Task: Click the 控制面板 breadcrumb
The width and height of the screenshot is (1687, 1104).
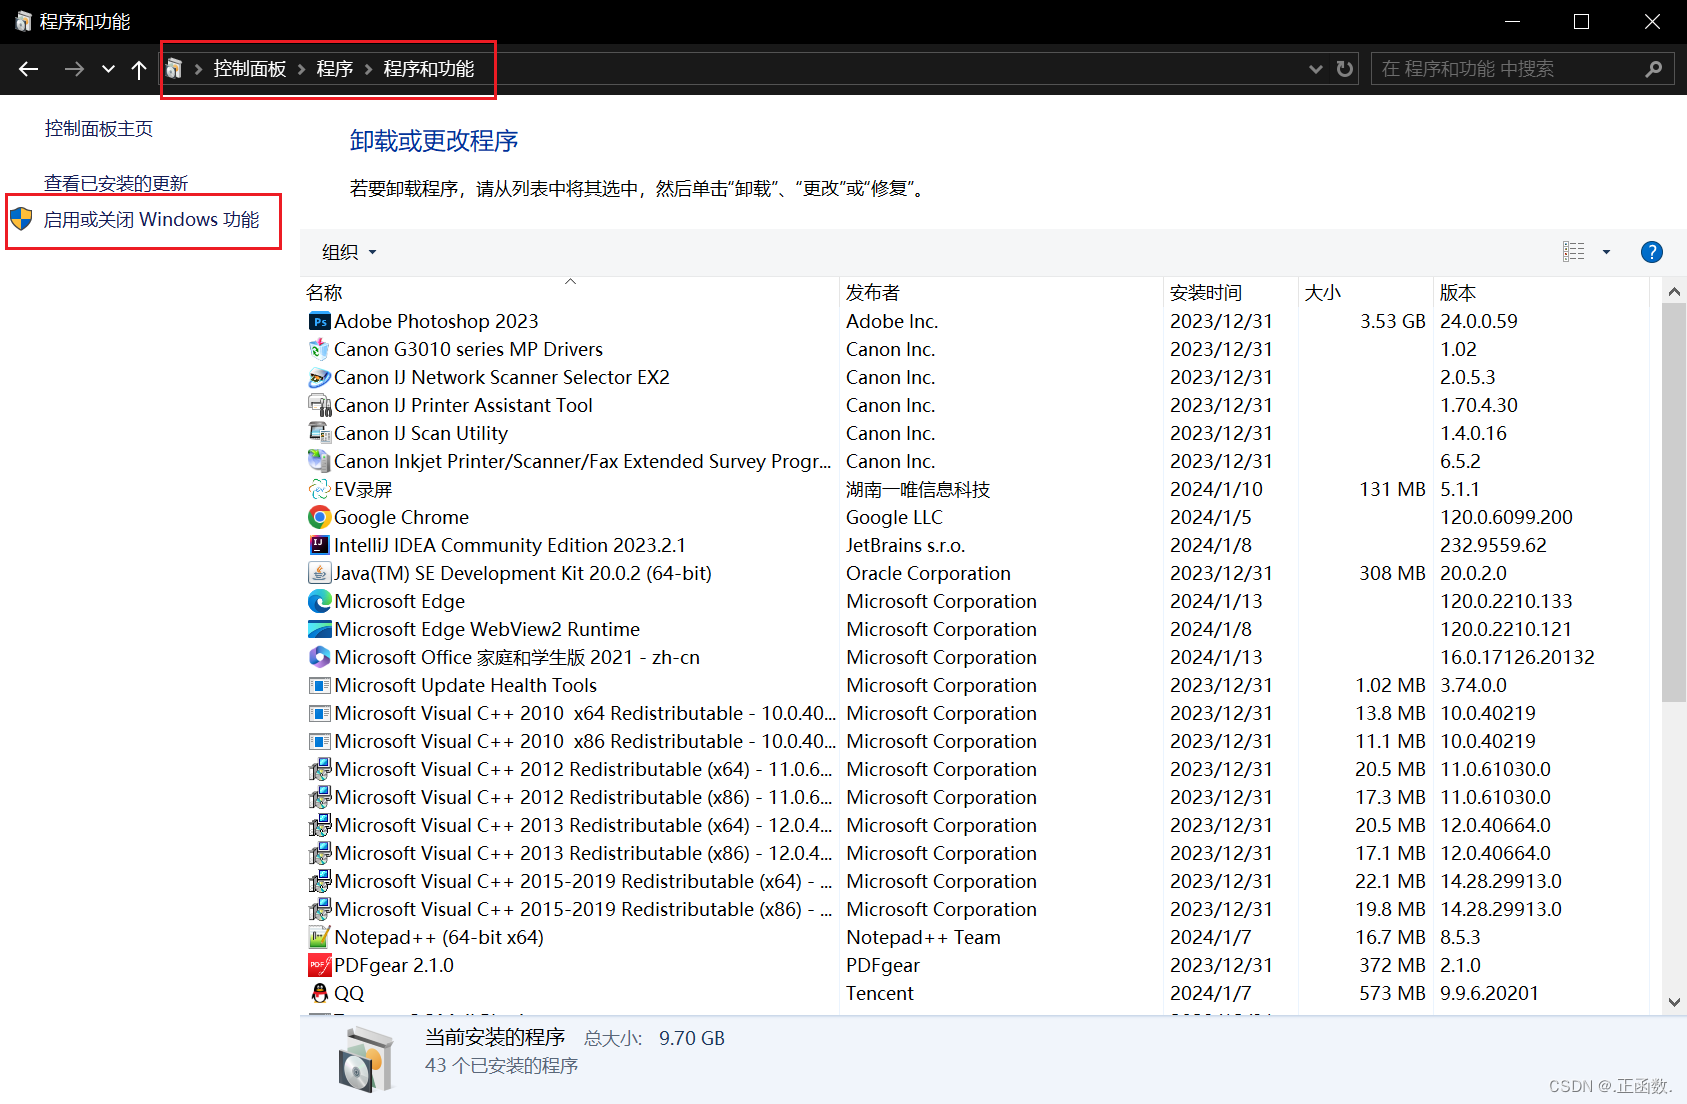Action: tap(250, 69)
